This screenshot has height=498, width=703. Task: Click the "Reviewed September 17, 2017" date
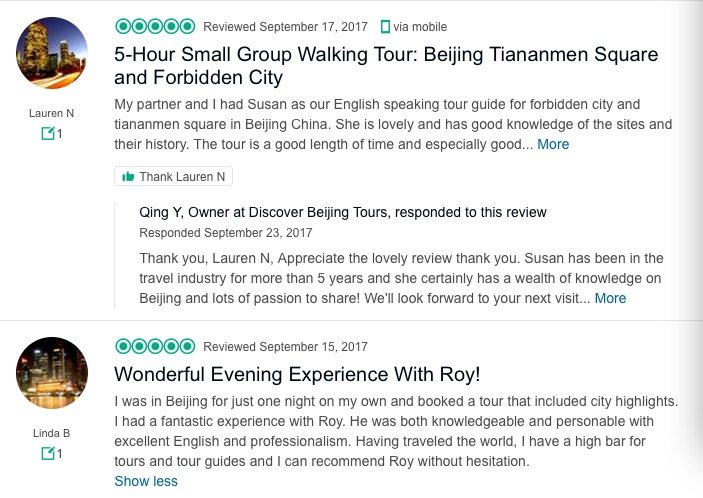[x=285, y=27]
